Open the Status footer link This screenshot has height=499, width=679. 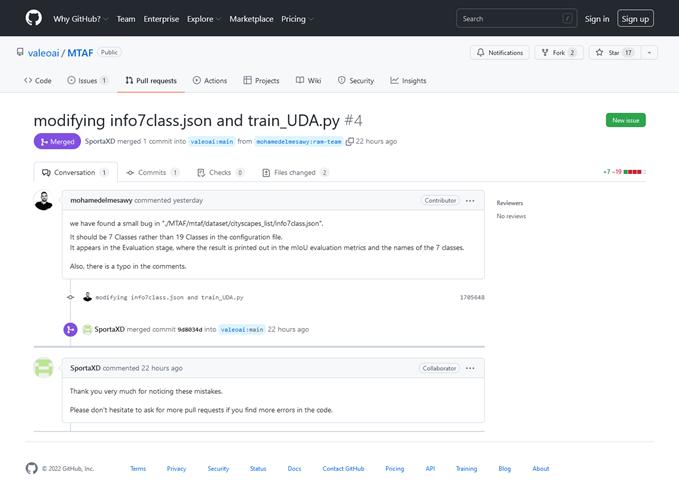pos(258,469)
